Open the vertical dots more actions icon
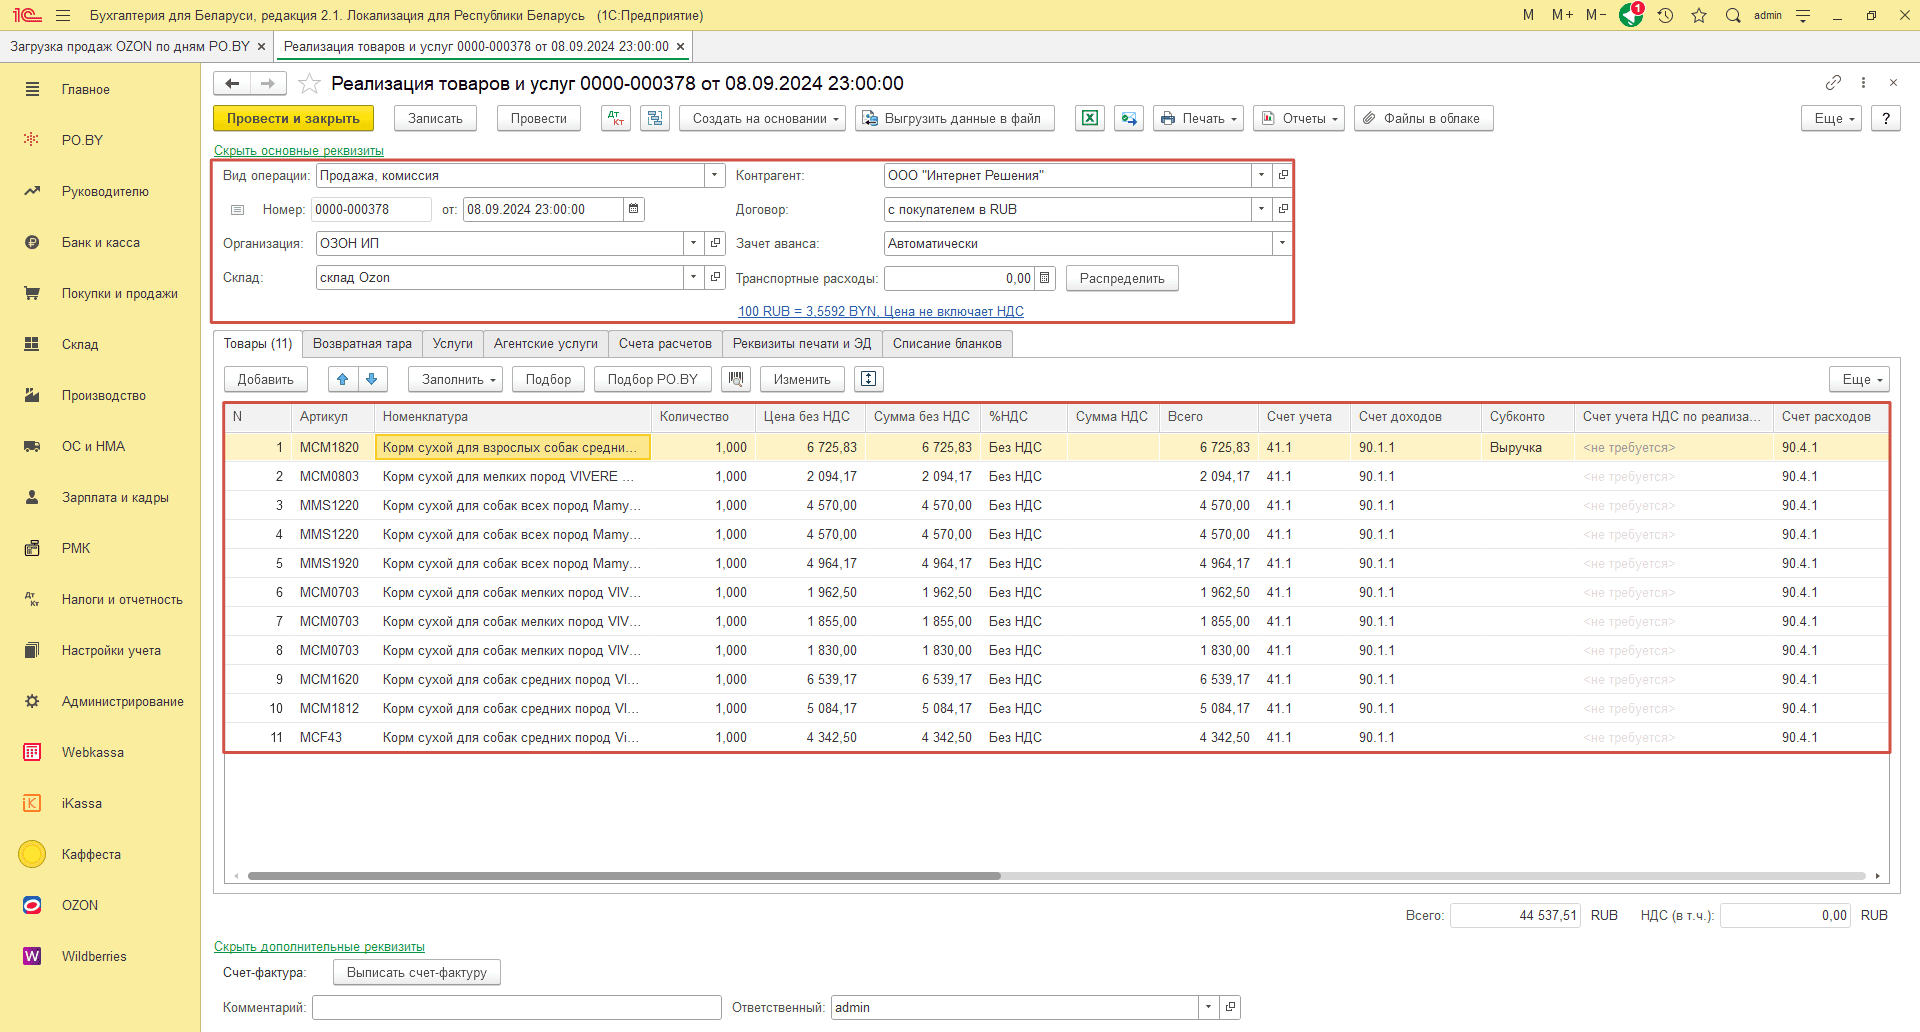Screen dimensions: 1920x1032 [x=1863, y=82]
